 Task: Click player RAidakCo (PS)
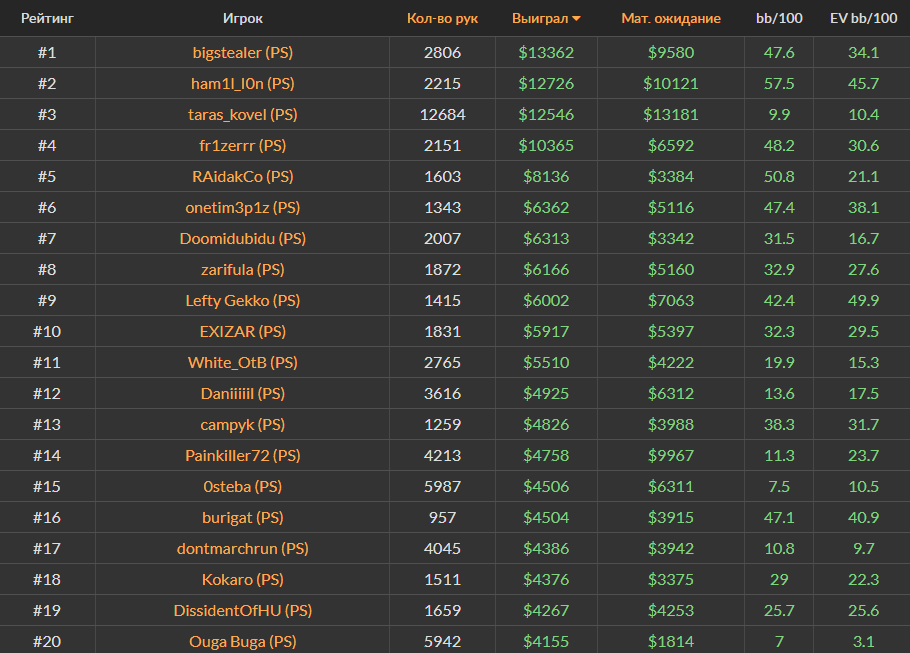click(243, 176)
